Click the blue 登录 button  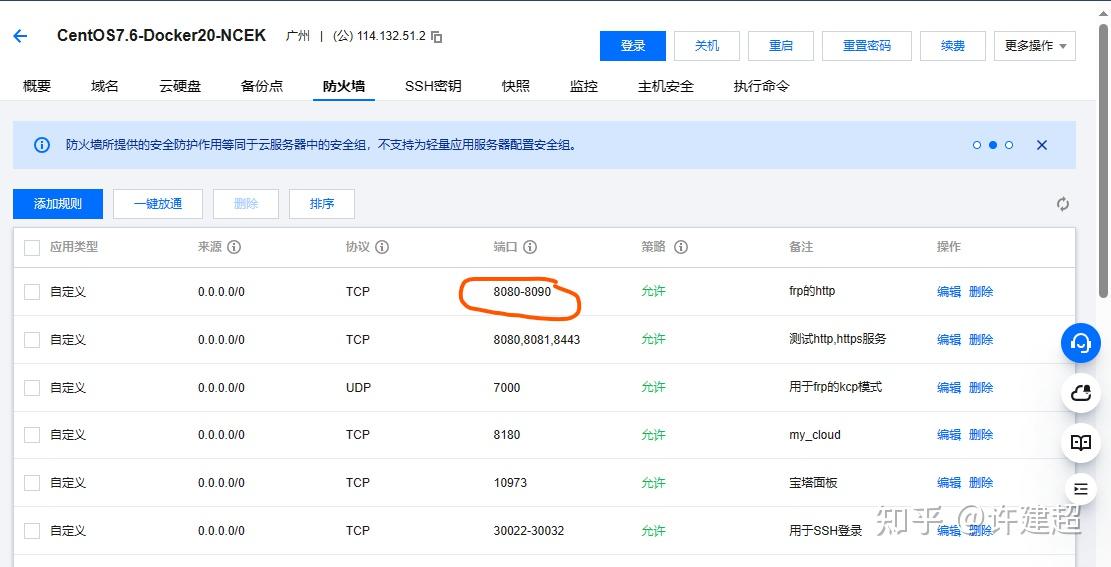633,46
